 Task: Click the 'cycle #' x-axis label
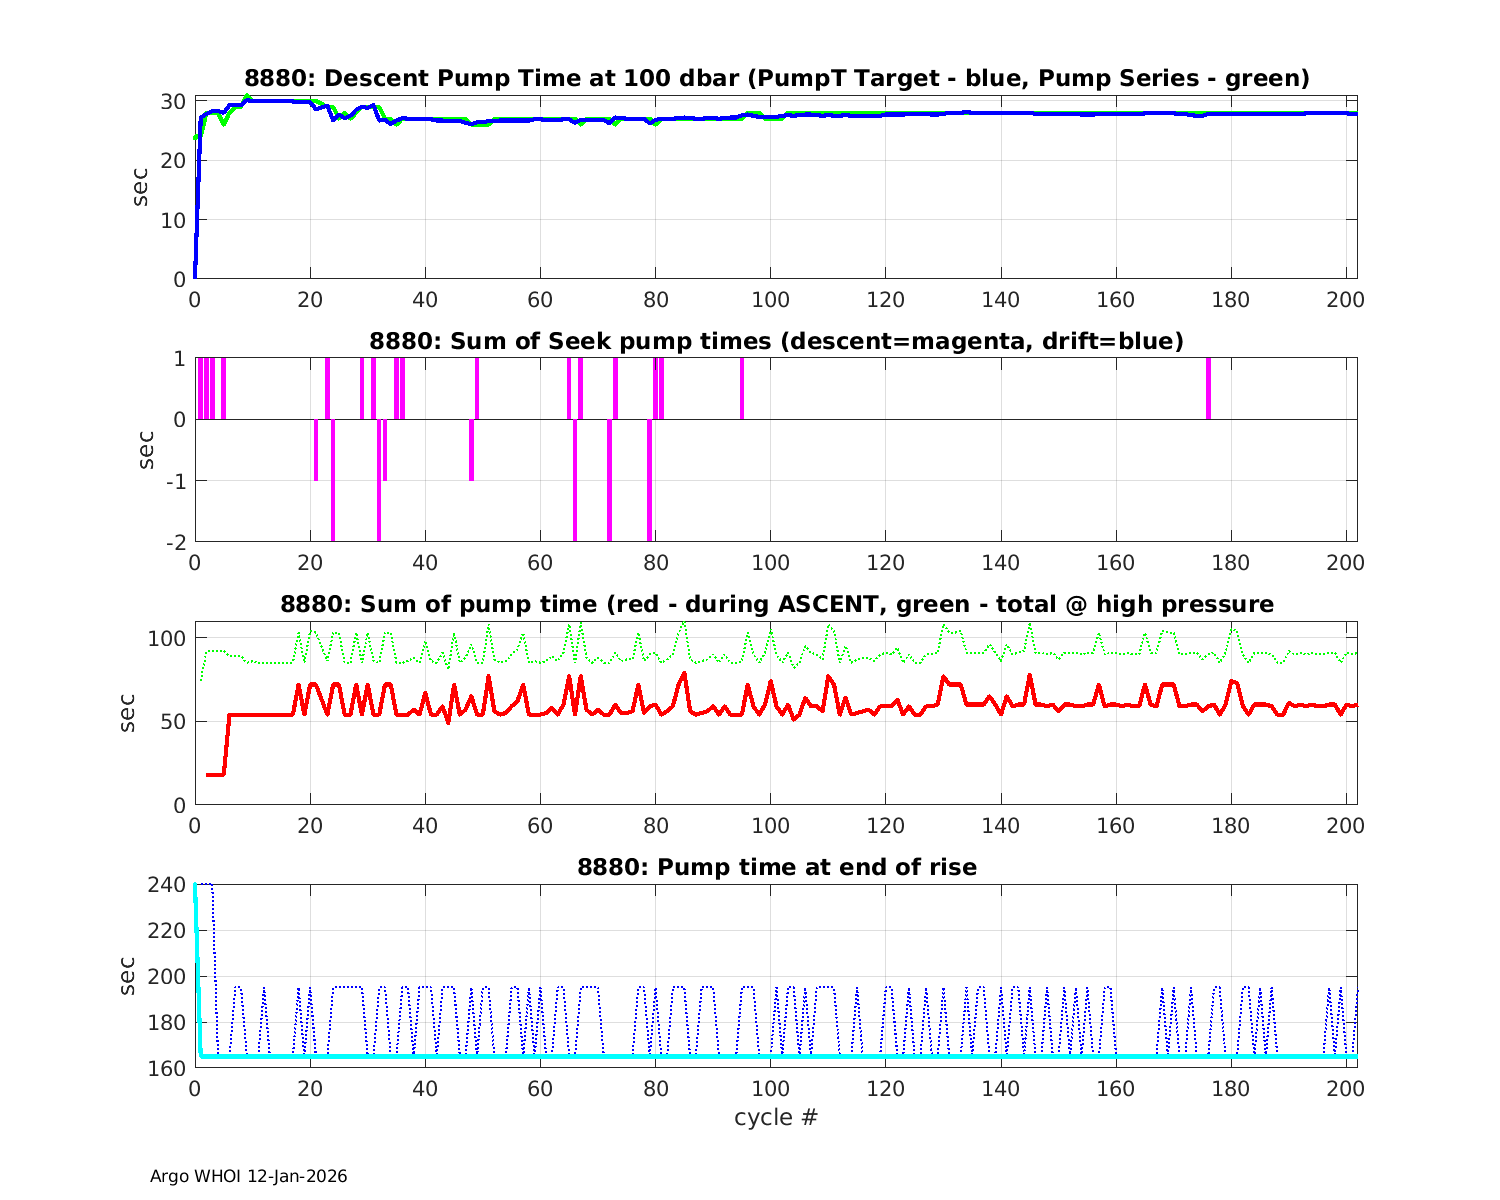776,1117
